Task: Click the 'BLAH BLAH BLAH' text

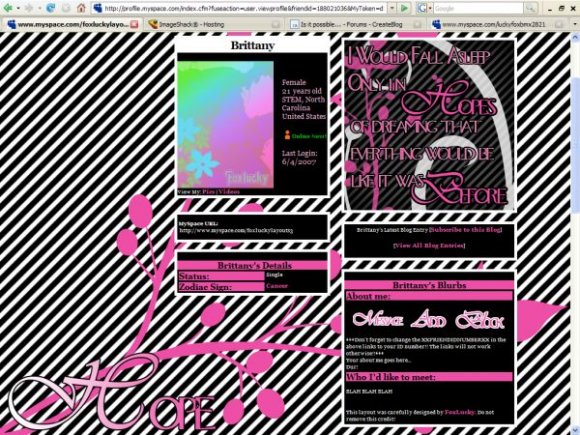Action: click(x=369, y=391)
